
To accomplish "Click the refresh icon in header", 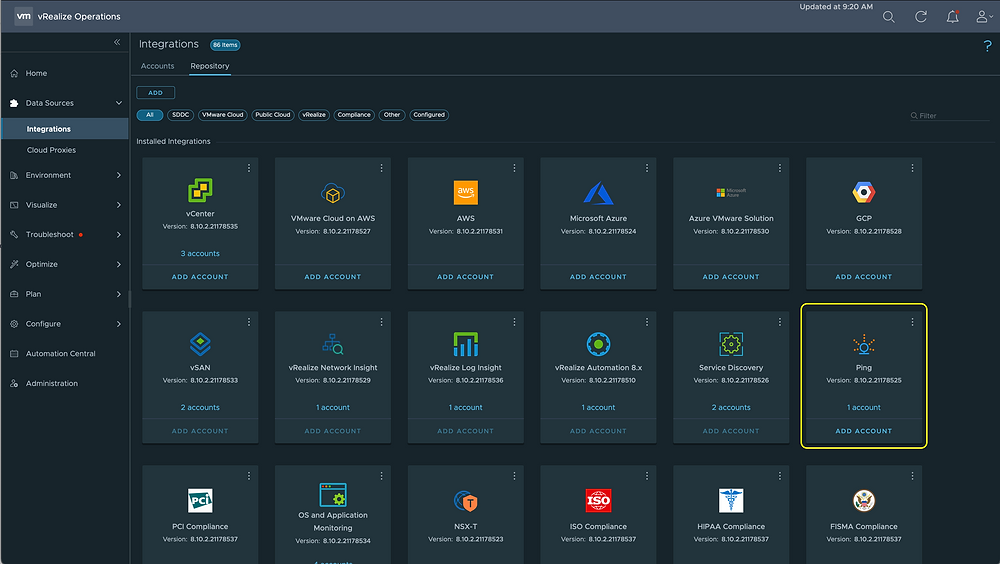I will coord(920,17).
